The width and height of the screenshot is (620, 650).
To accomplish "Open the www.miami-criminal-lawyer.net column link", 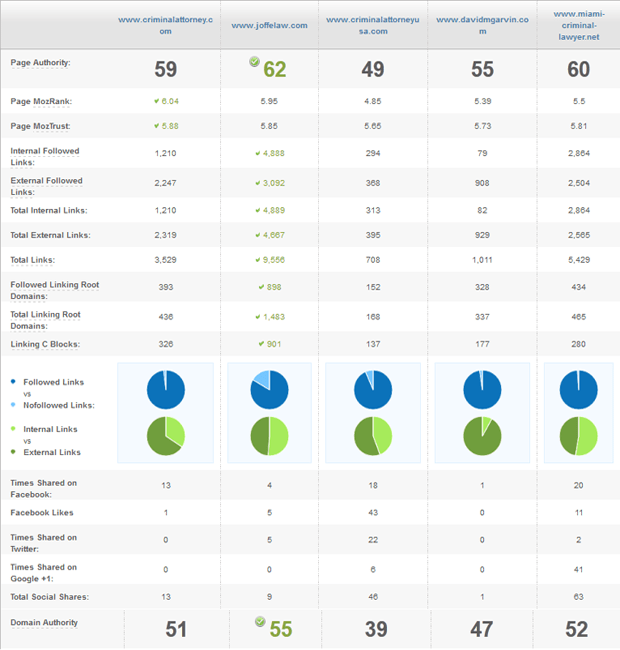I will click(579, 25).
